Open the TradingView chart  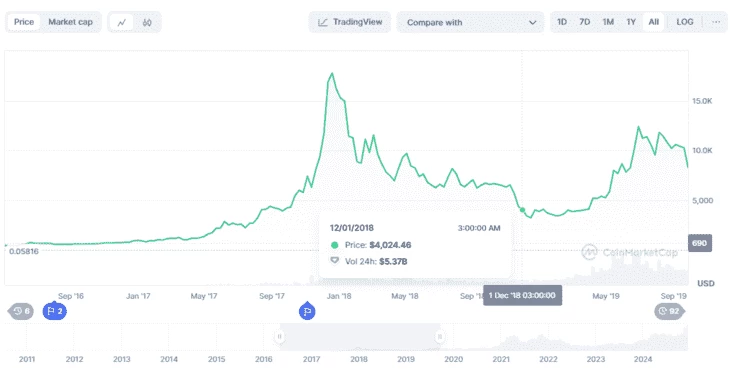(350, 22)
